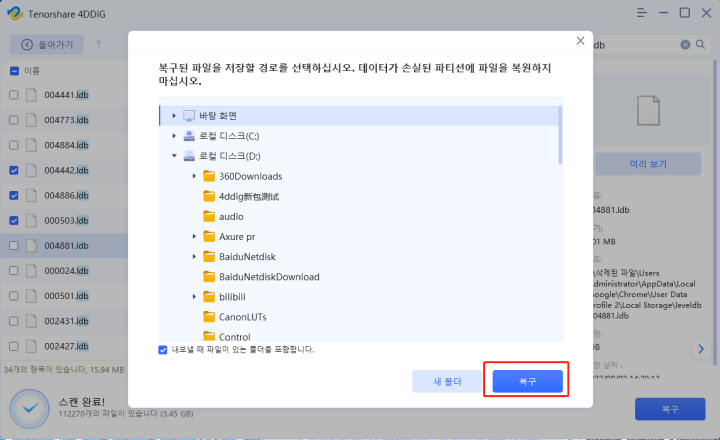720x440 pixels.
Task: Select the Control folder row
Action: pos(360,336)
